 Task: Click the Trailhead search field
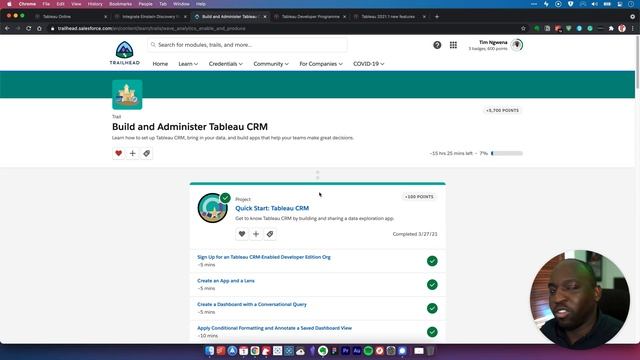tap(247, 45)
